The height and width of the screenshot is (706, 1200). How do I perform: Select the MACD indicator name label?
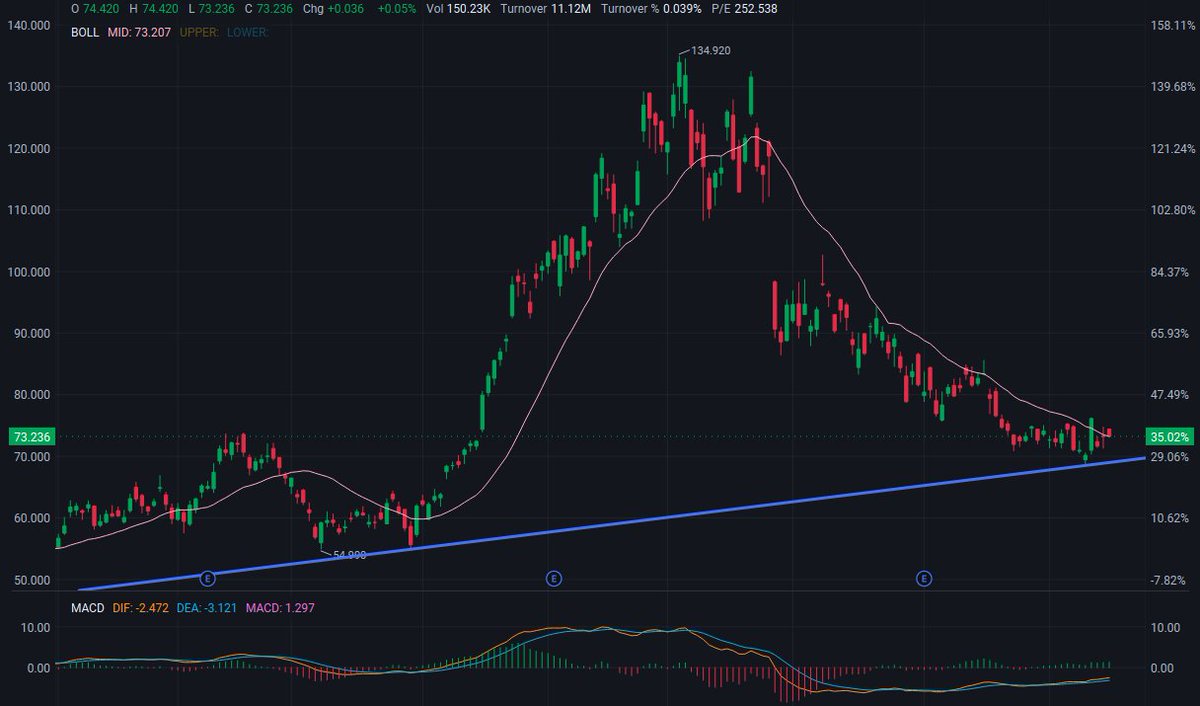click(x=87, y=608)
